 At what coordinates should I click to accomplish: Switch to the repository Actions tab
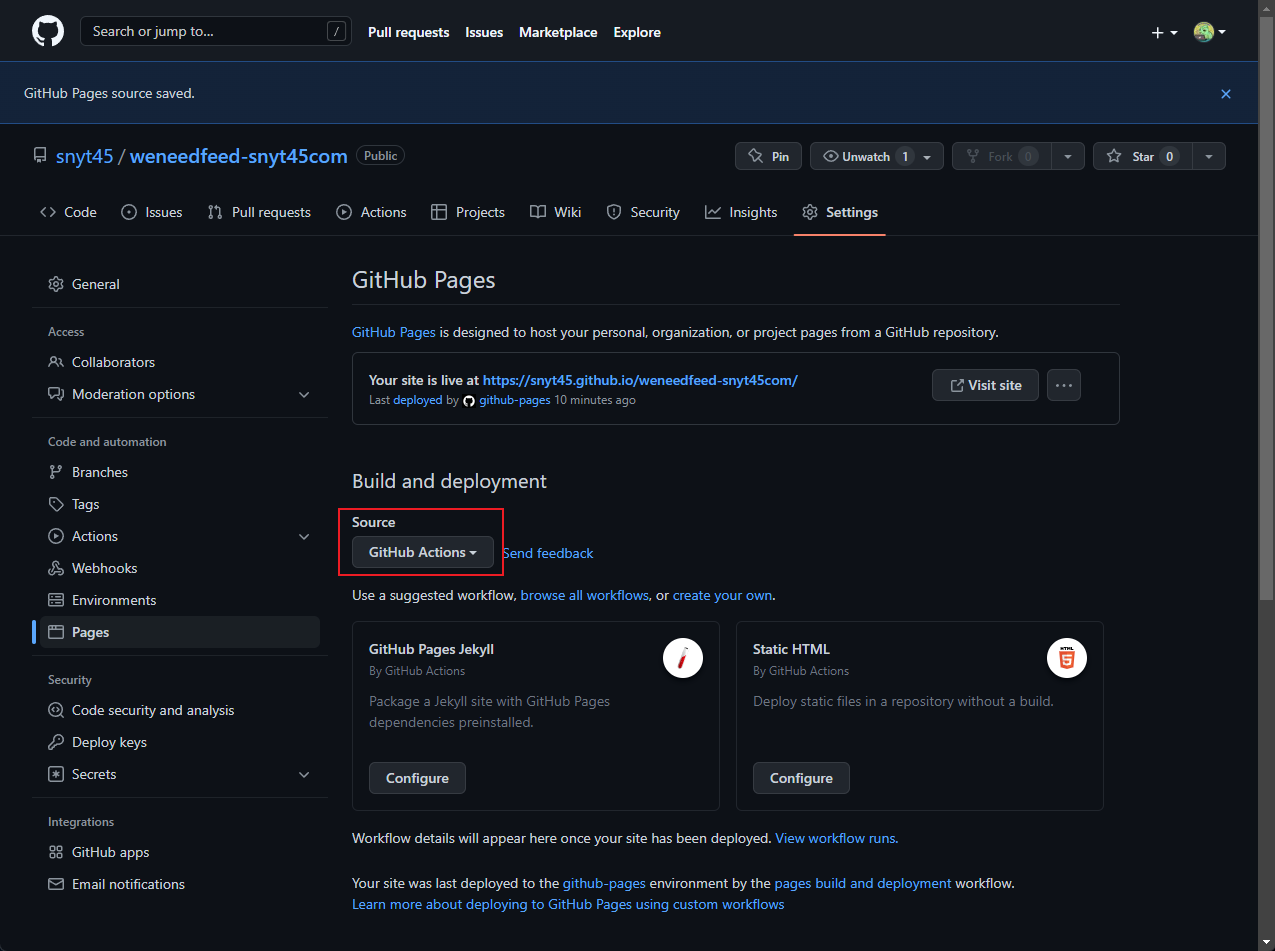point(371,212)
